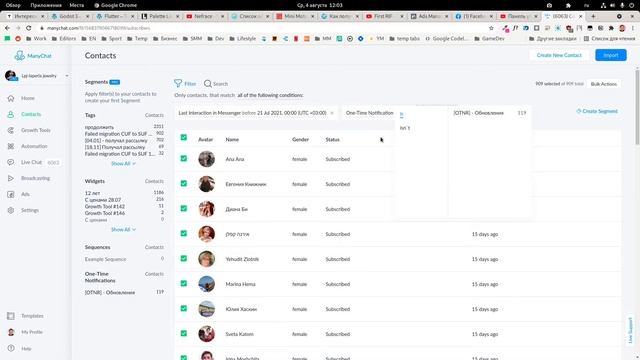Click the Filter funnel icon

(178, 83)
